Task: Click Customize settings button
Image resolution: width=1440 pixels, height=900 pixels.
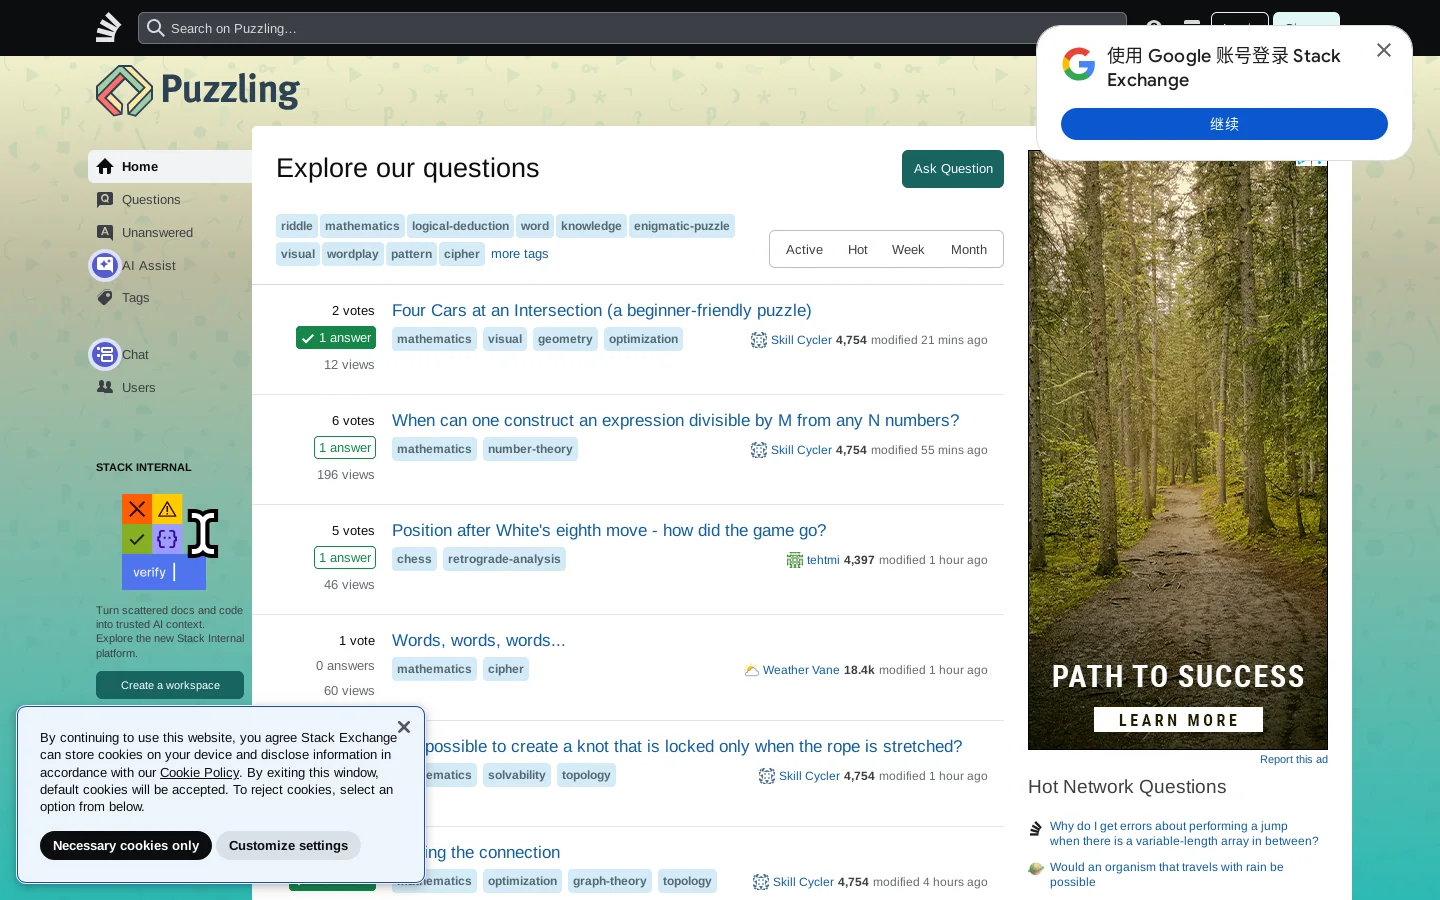Action: tap(288, 846)
